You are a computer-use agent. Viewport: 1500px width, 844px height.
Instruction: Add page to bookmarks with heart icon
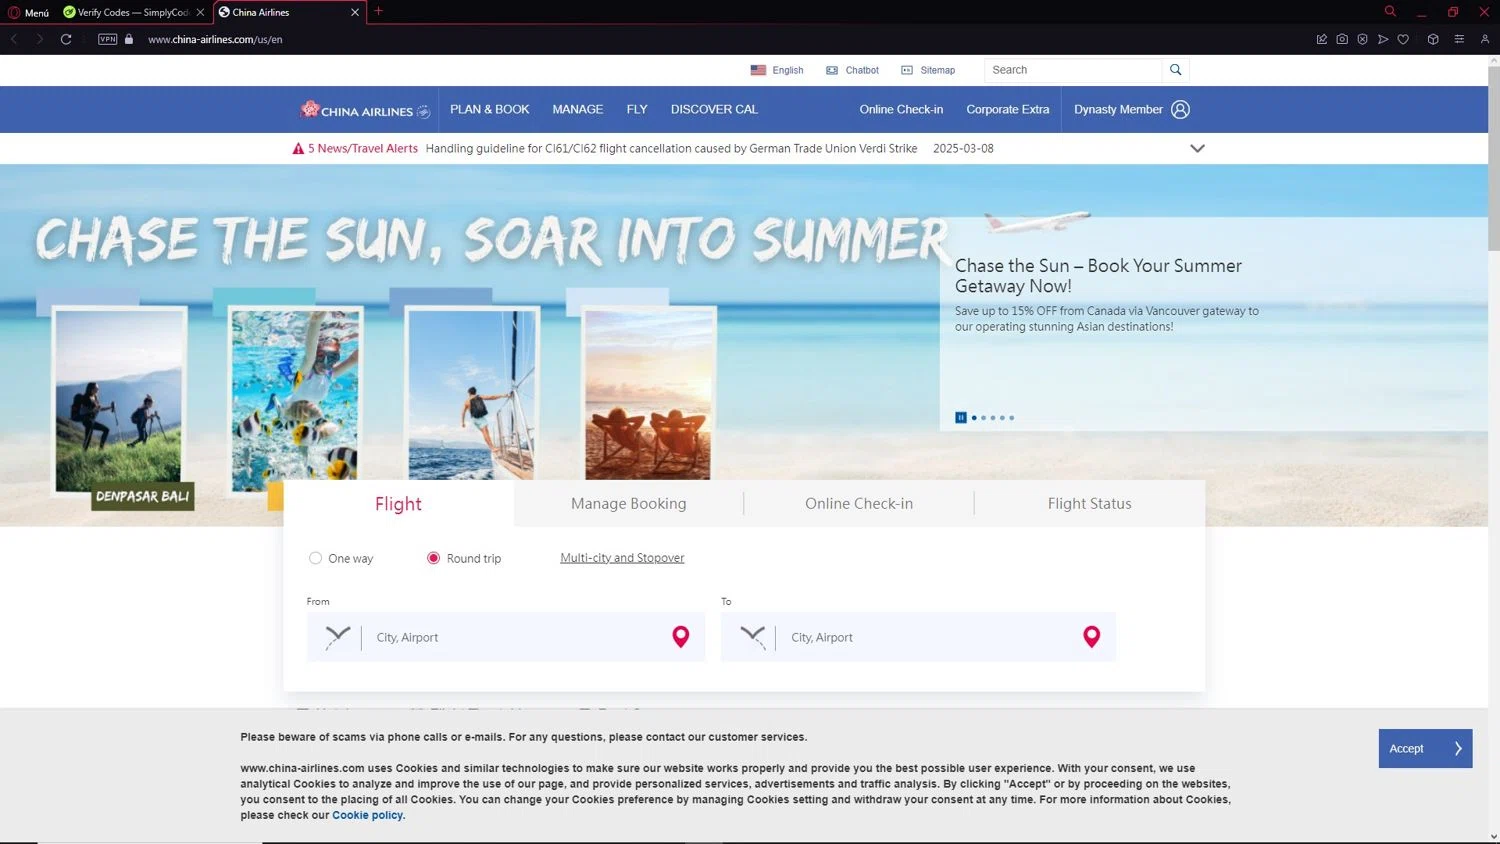(1403, 39)
